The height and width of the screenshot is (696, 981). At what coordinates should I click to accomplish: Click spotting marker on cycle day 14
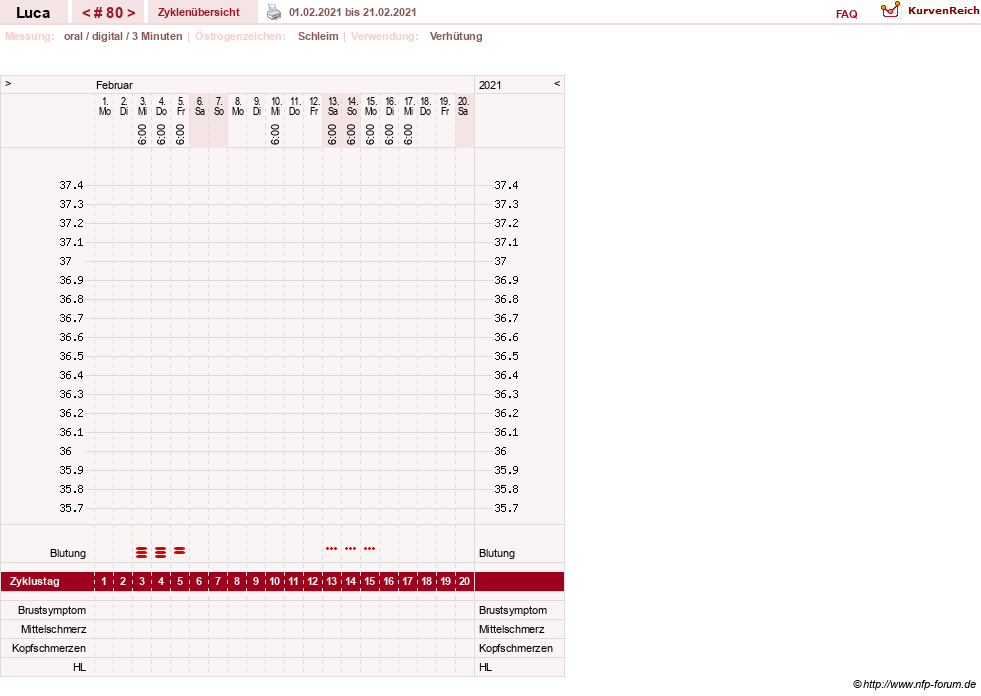coord(350,549)
